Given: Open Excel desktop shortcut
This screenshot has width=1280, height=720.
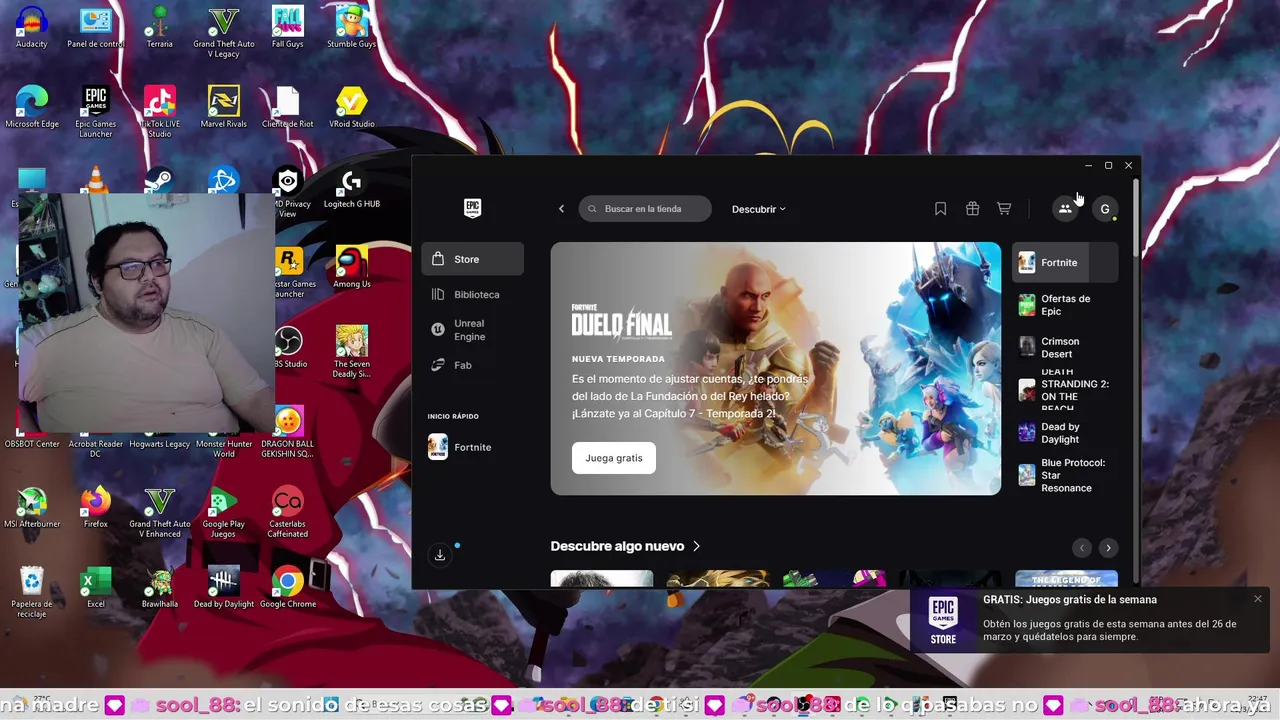Looking at the screenshot, I should click(x=96, y=588).
